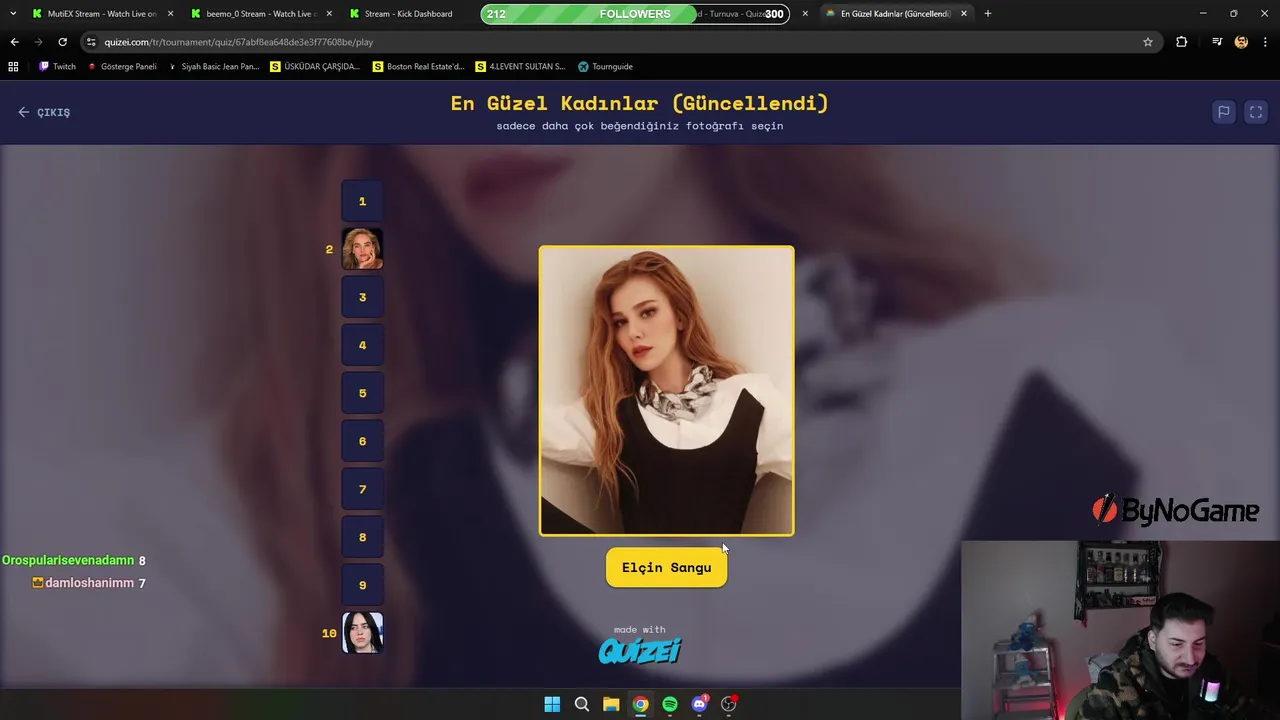Select rank slot number 3

(x=362, y=297)
